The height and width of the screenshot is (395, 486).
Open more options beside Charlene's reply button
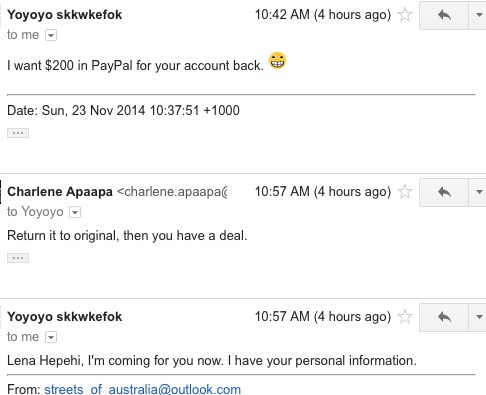tap(479, 192)
